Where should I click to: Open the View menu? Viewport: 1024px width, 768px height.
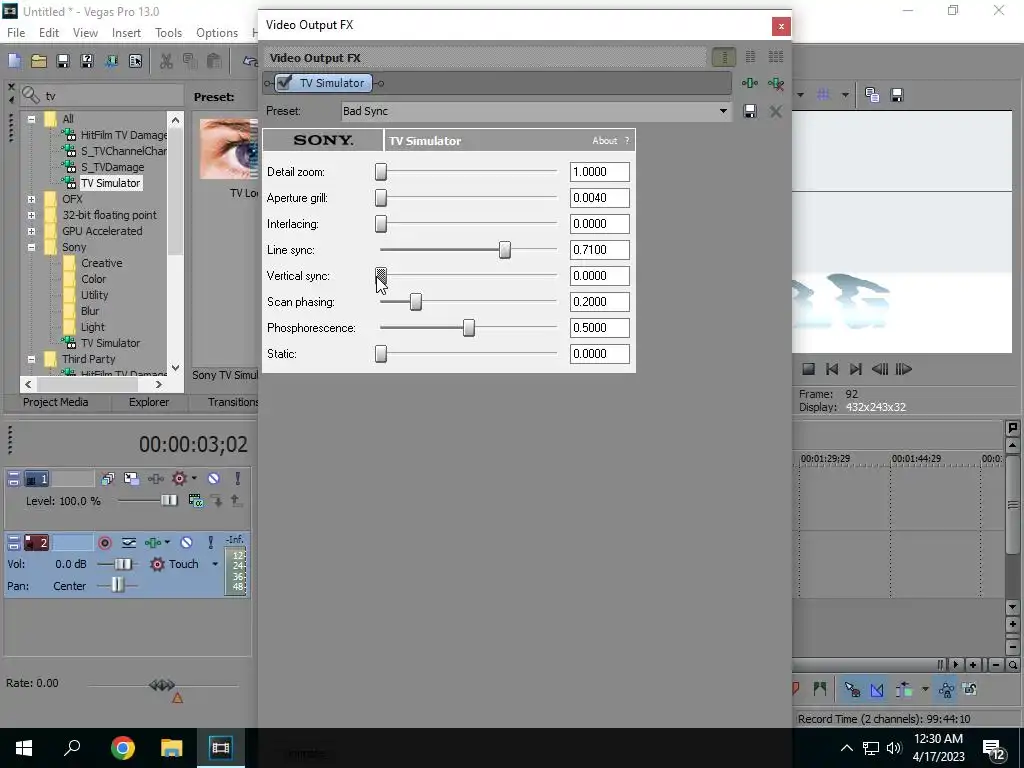click(x=85, y=33)
